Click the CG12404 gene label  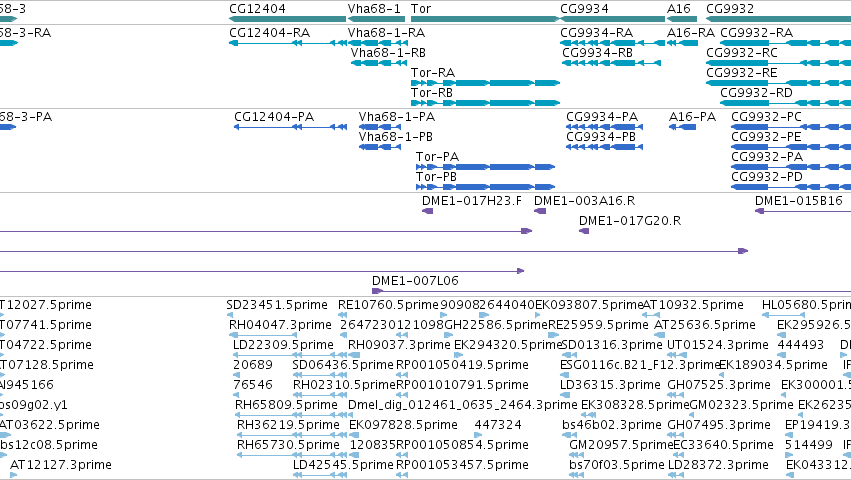click(257, 9)
